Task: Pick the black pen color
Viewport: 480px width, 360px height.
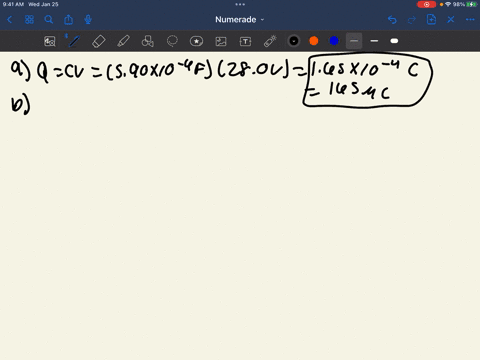Action: [x=294, y=41]
